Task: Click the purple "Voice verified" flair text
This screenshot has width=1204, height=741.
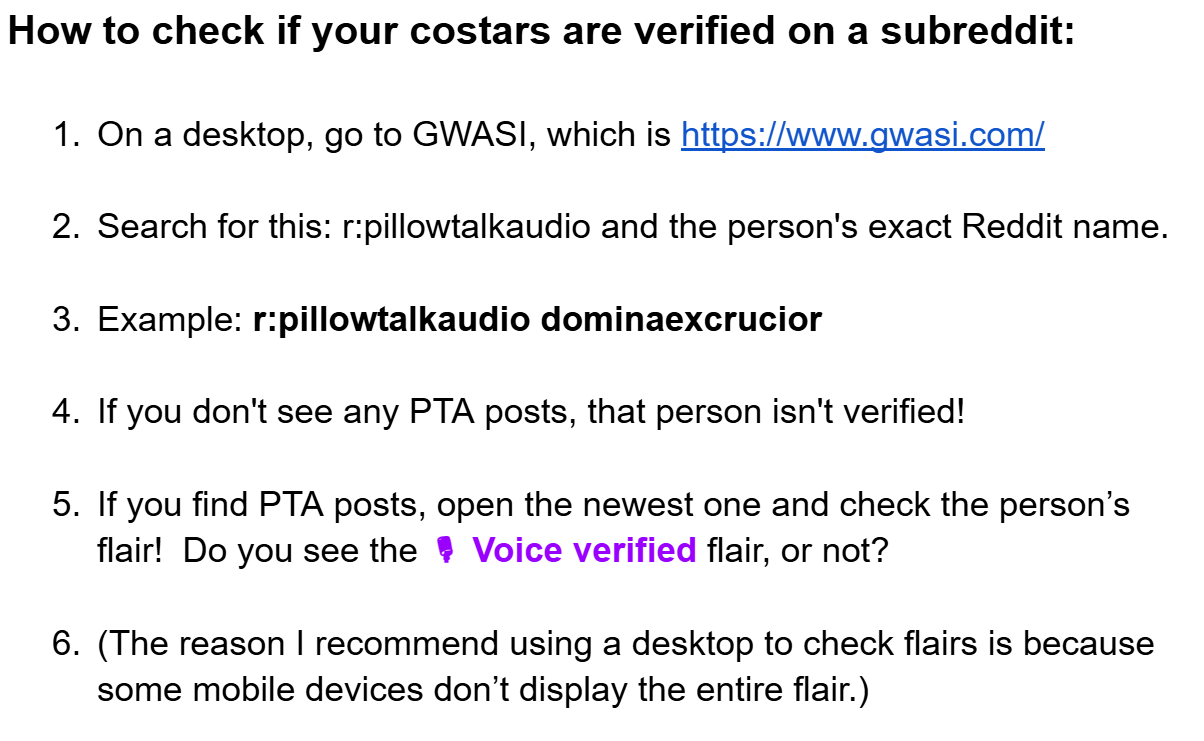Action: (x=584, y=550)
